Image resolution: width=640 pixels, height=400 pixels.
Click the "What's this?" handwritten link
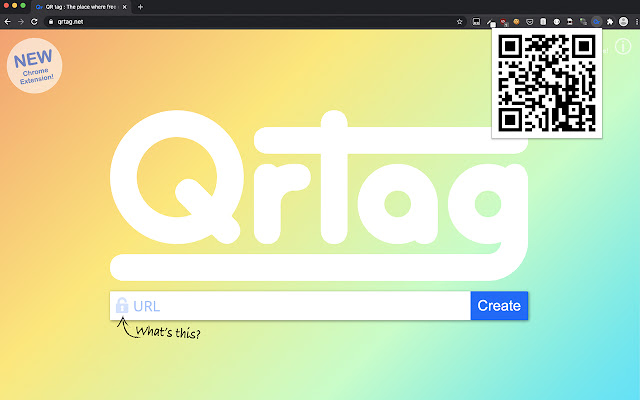coord(168,332)
